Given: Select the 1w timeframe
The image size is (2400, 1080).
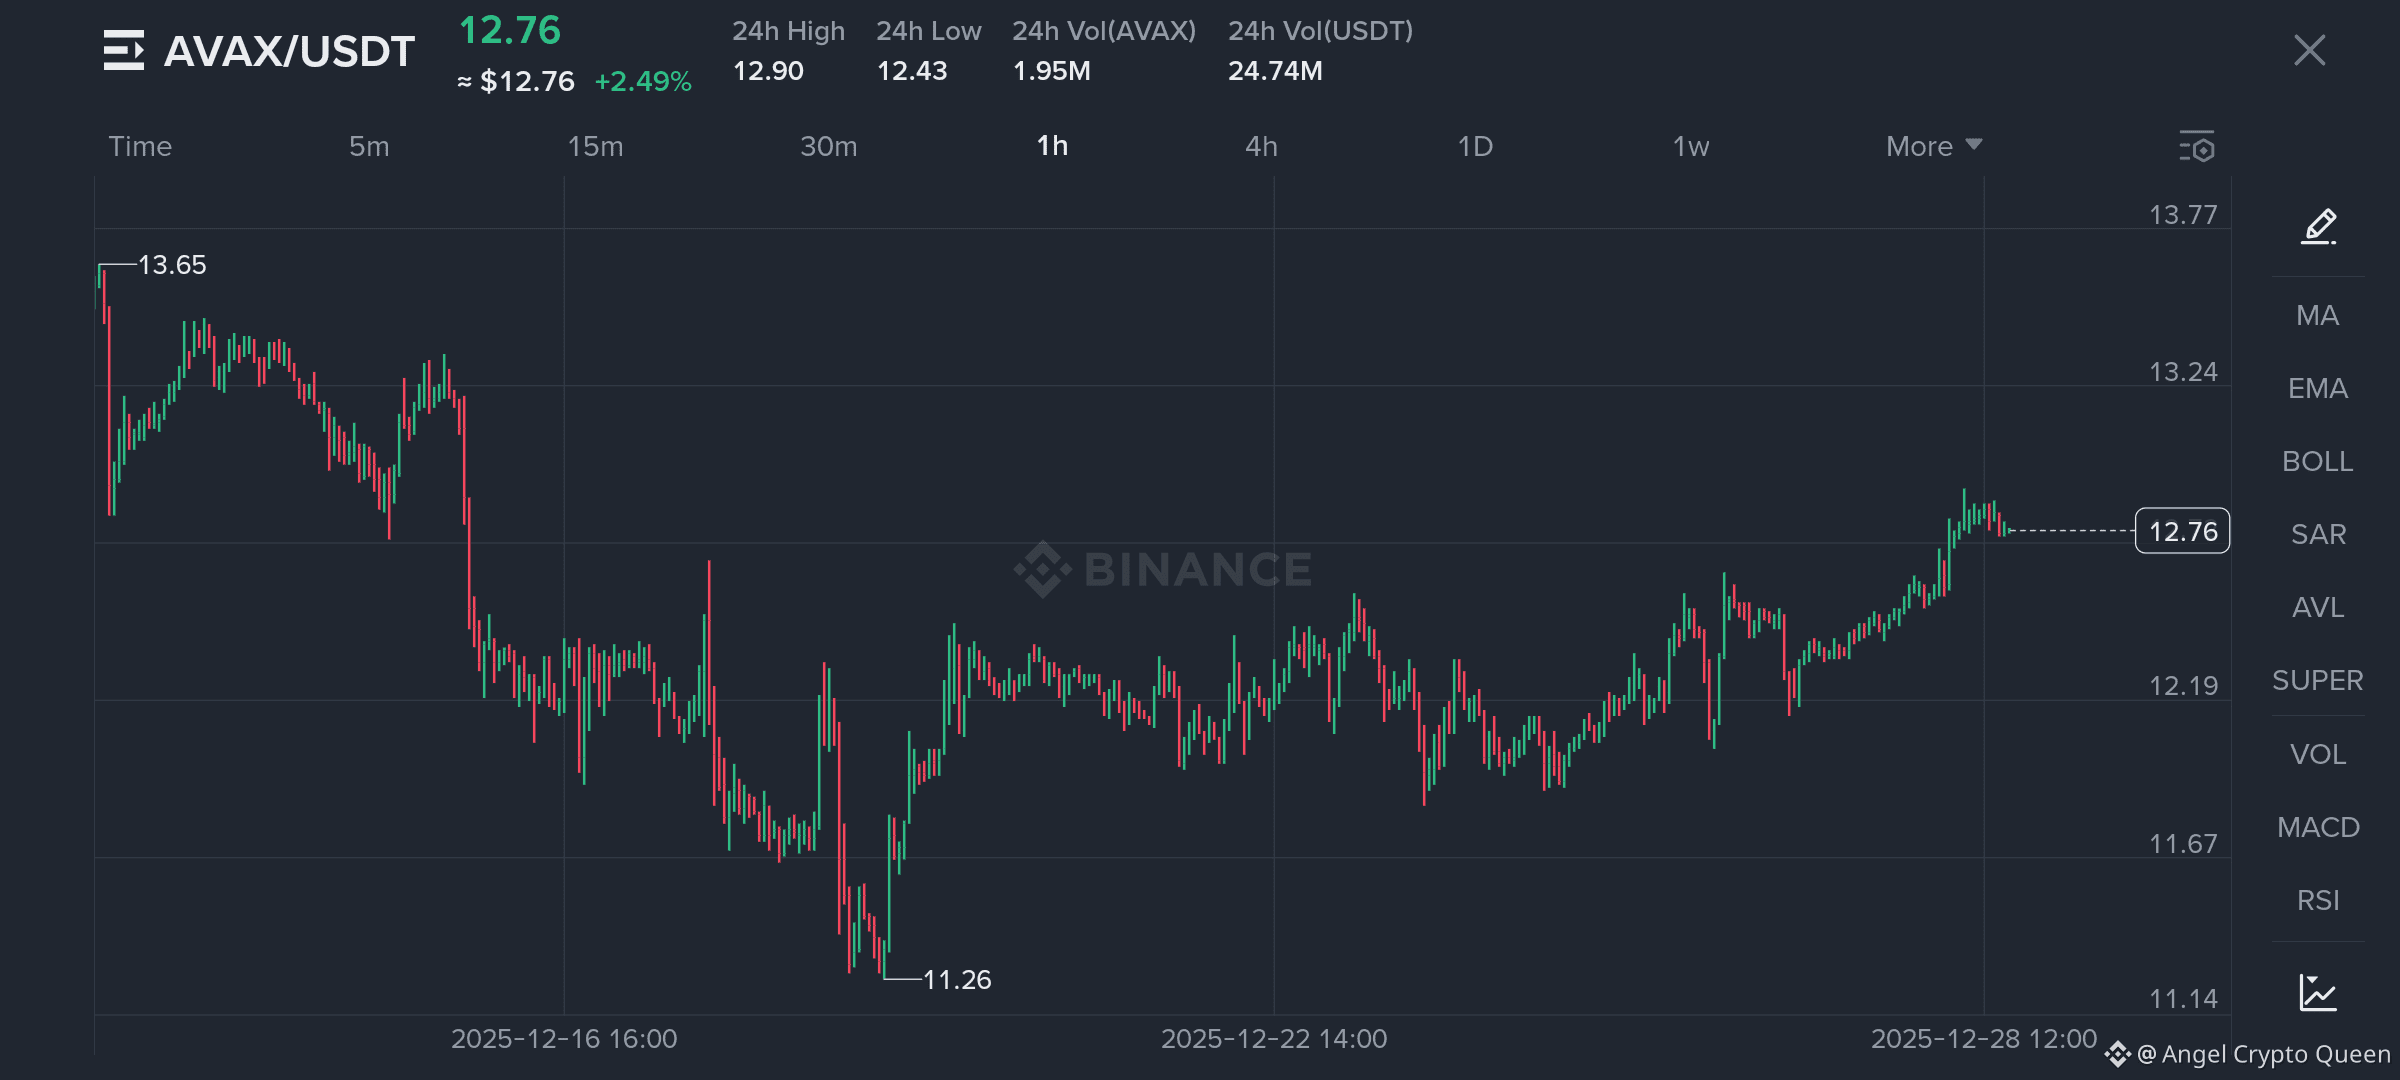Looking at the screenshot, I should coord(1691,146).
